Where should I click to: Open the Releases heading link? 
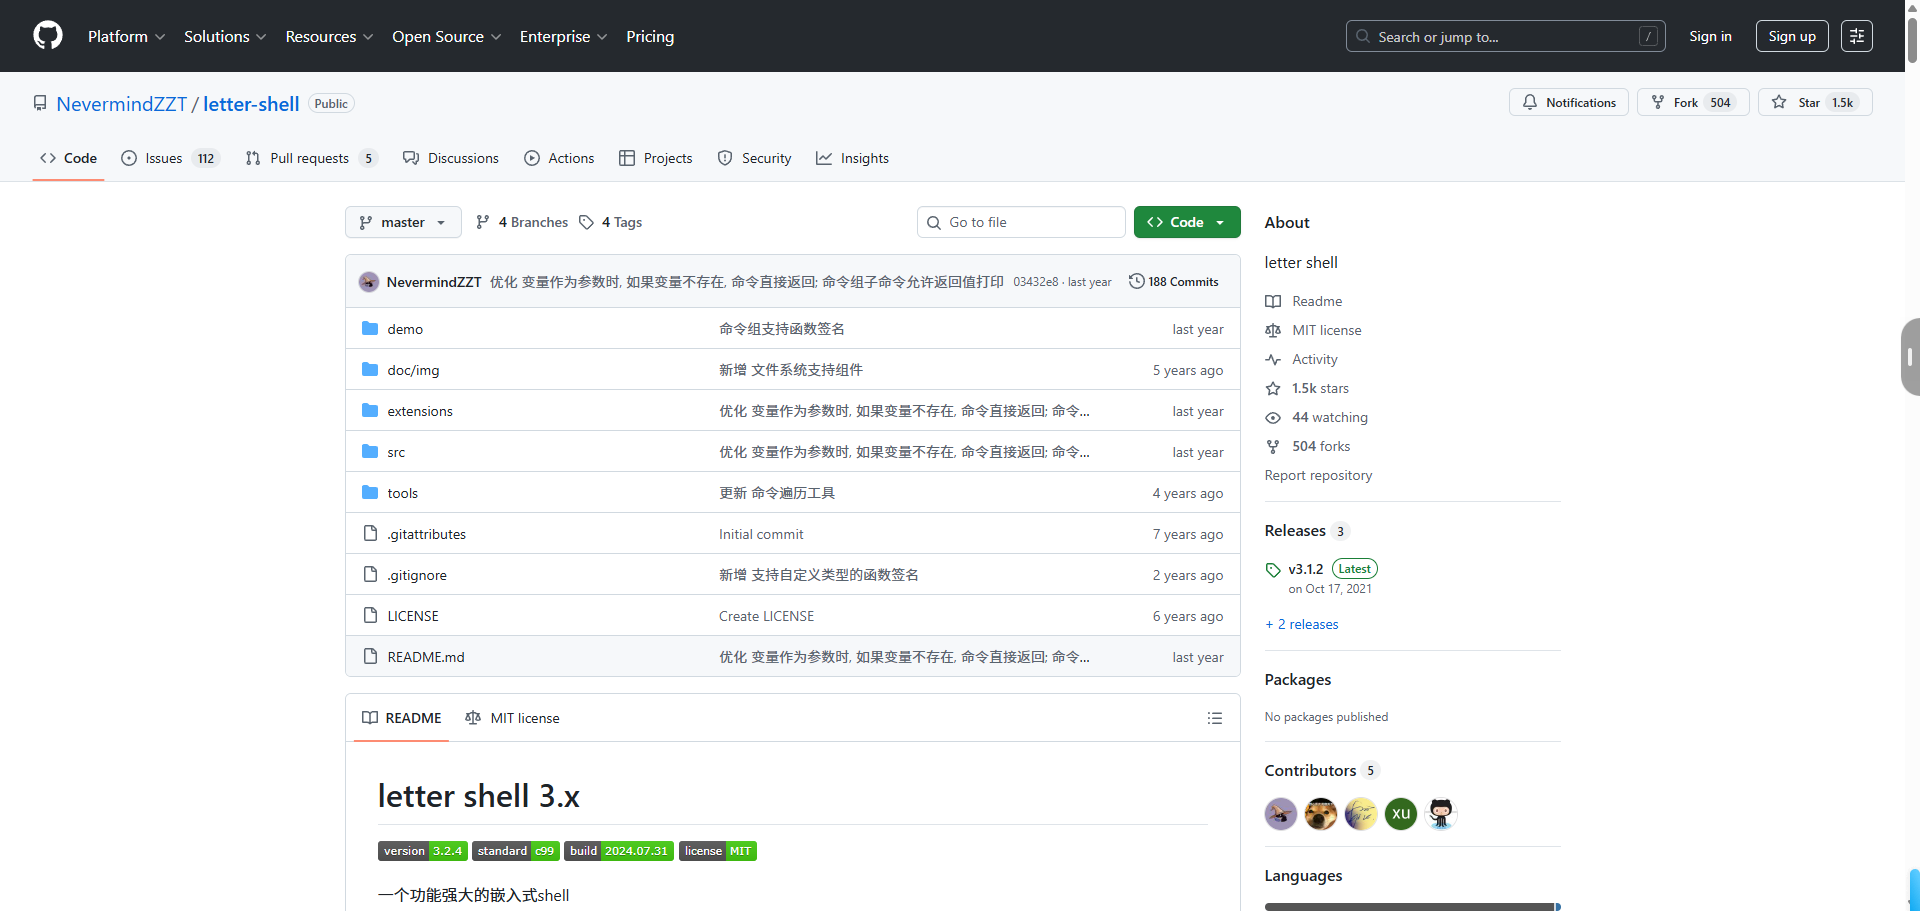[x=1307, y=530]
